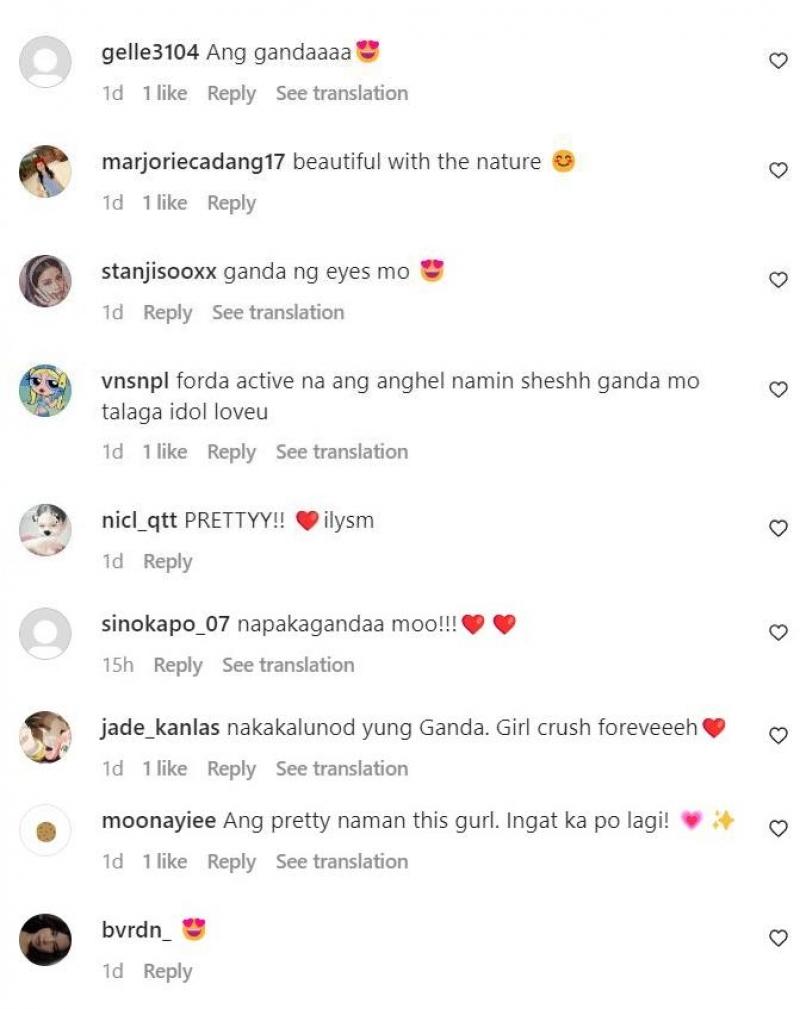
Task: Open username sinokapo_07 profile
Action: [165, 624]
